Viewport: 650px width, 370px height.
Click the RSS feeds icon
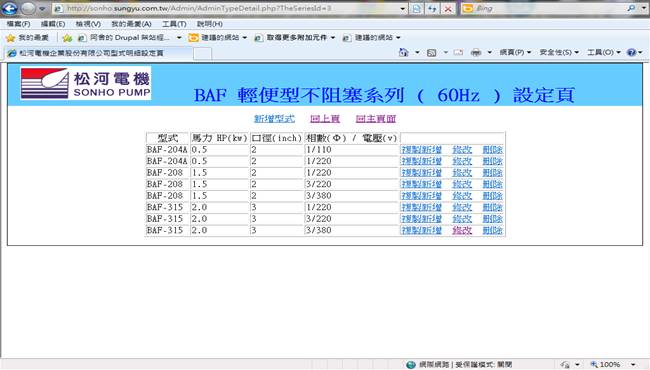(432, 53)
